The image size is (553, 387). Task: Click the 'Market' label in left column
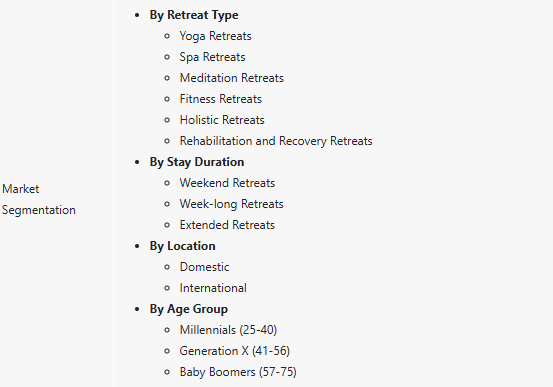(20, 189)
